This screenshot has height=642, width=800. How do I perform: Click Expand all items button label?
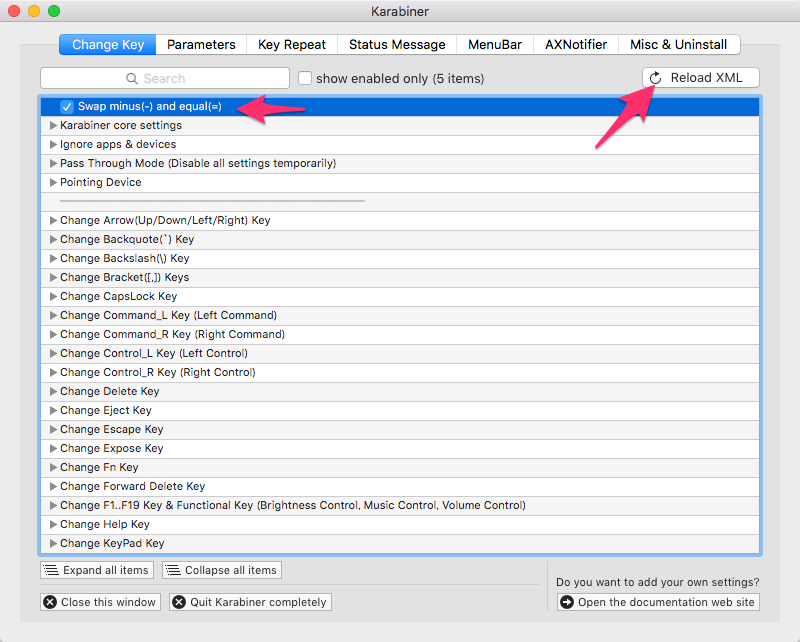(106, 570)
